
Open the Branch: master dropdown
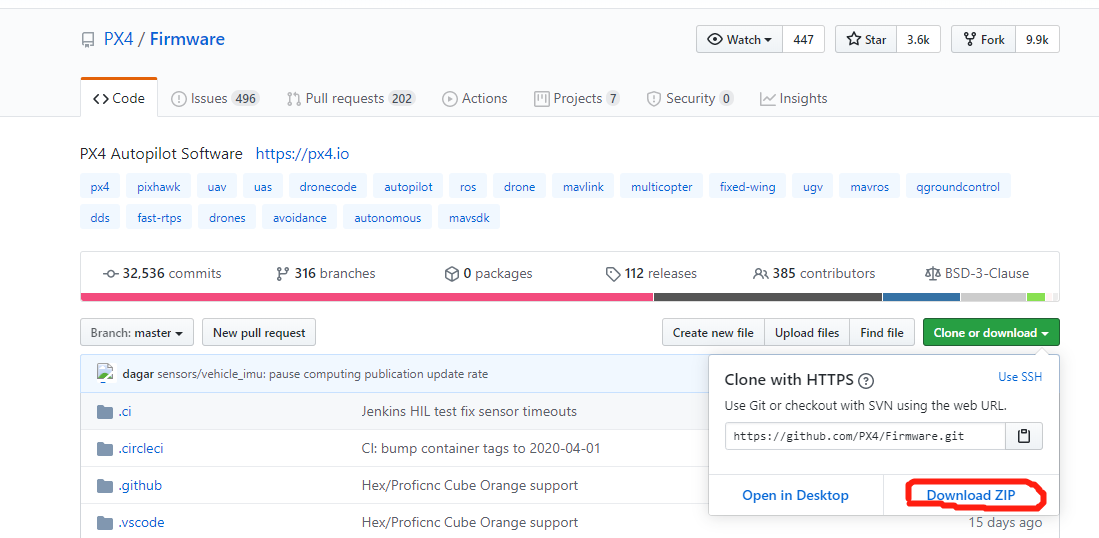tap(137, 333)
